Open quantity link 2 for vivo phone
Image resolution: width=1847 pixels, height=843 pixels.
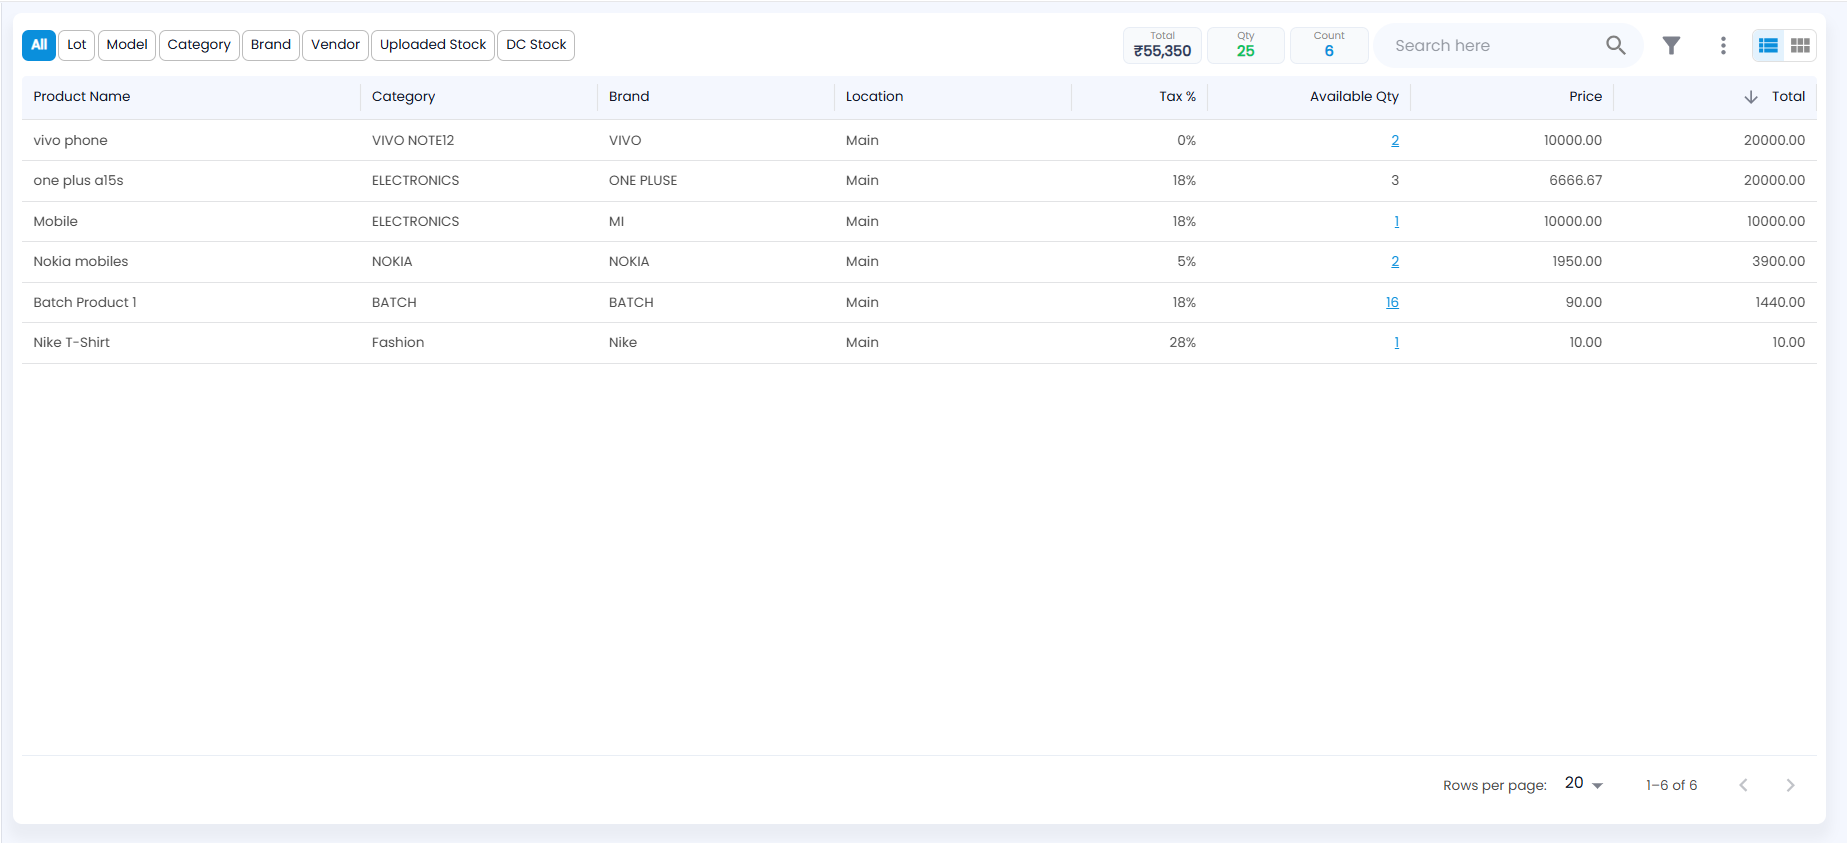(1395, 141)
